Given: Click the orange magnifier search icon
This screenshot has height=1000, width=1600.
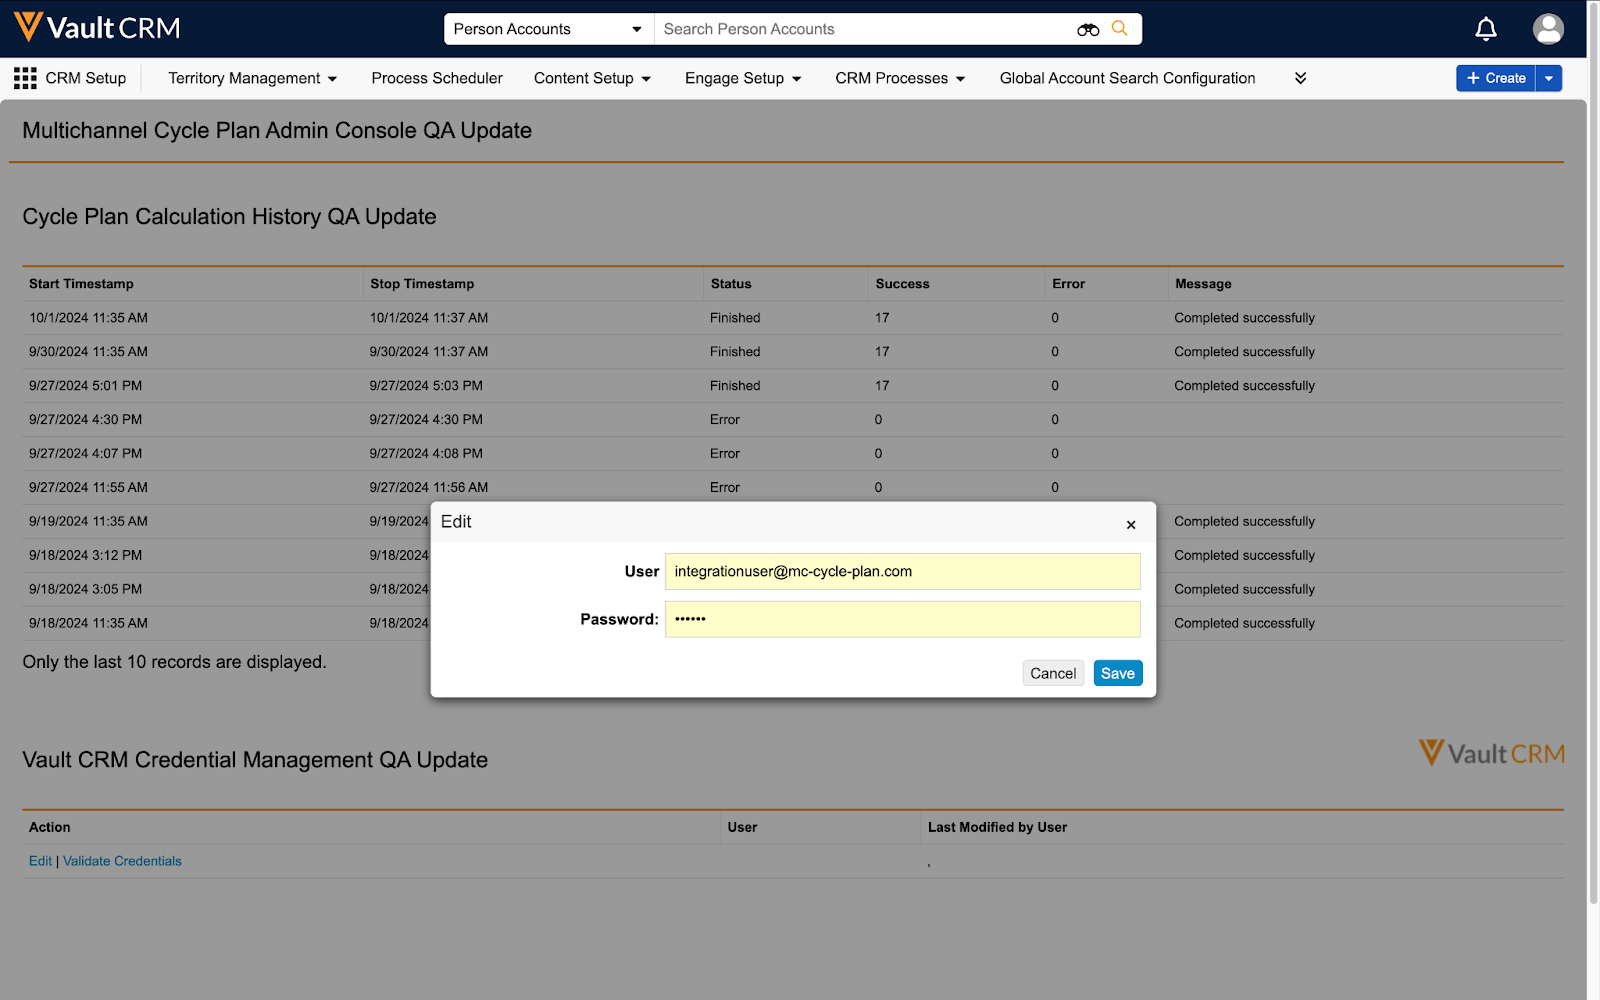Looking at the screenshot, I should pyautogui.click(x=1120, y=29).
